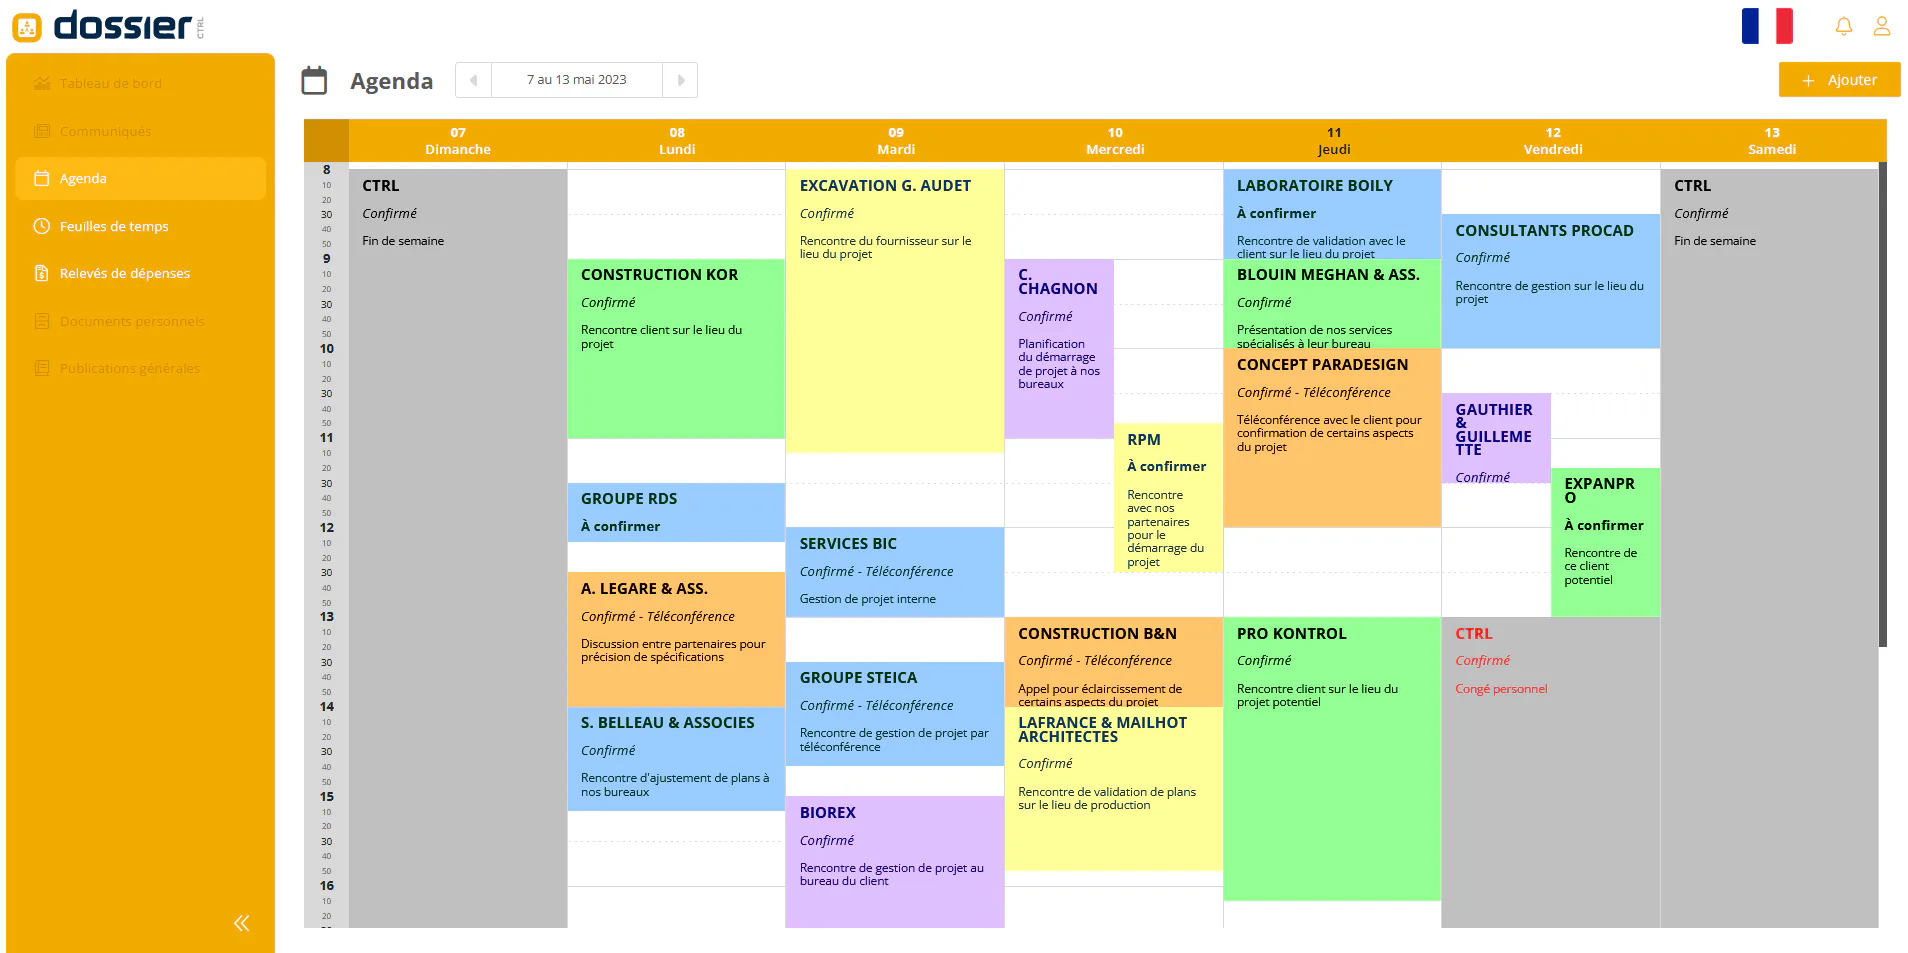Click the Agenda calendar icon in header
The image size is (1908, 953).
coord(314,80)
